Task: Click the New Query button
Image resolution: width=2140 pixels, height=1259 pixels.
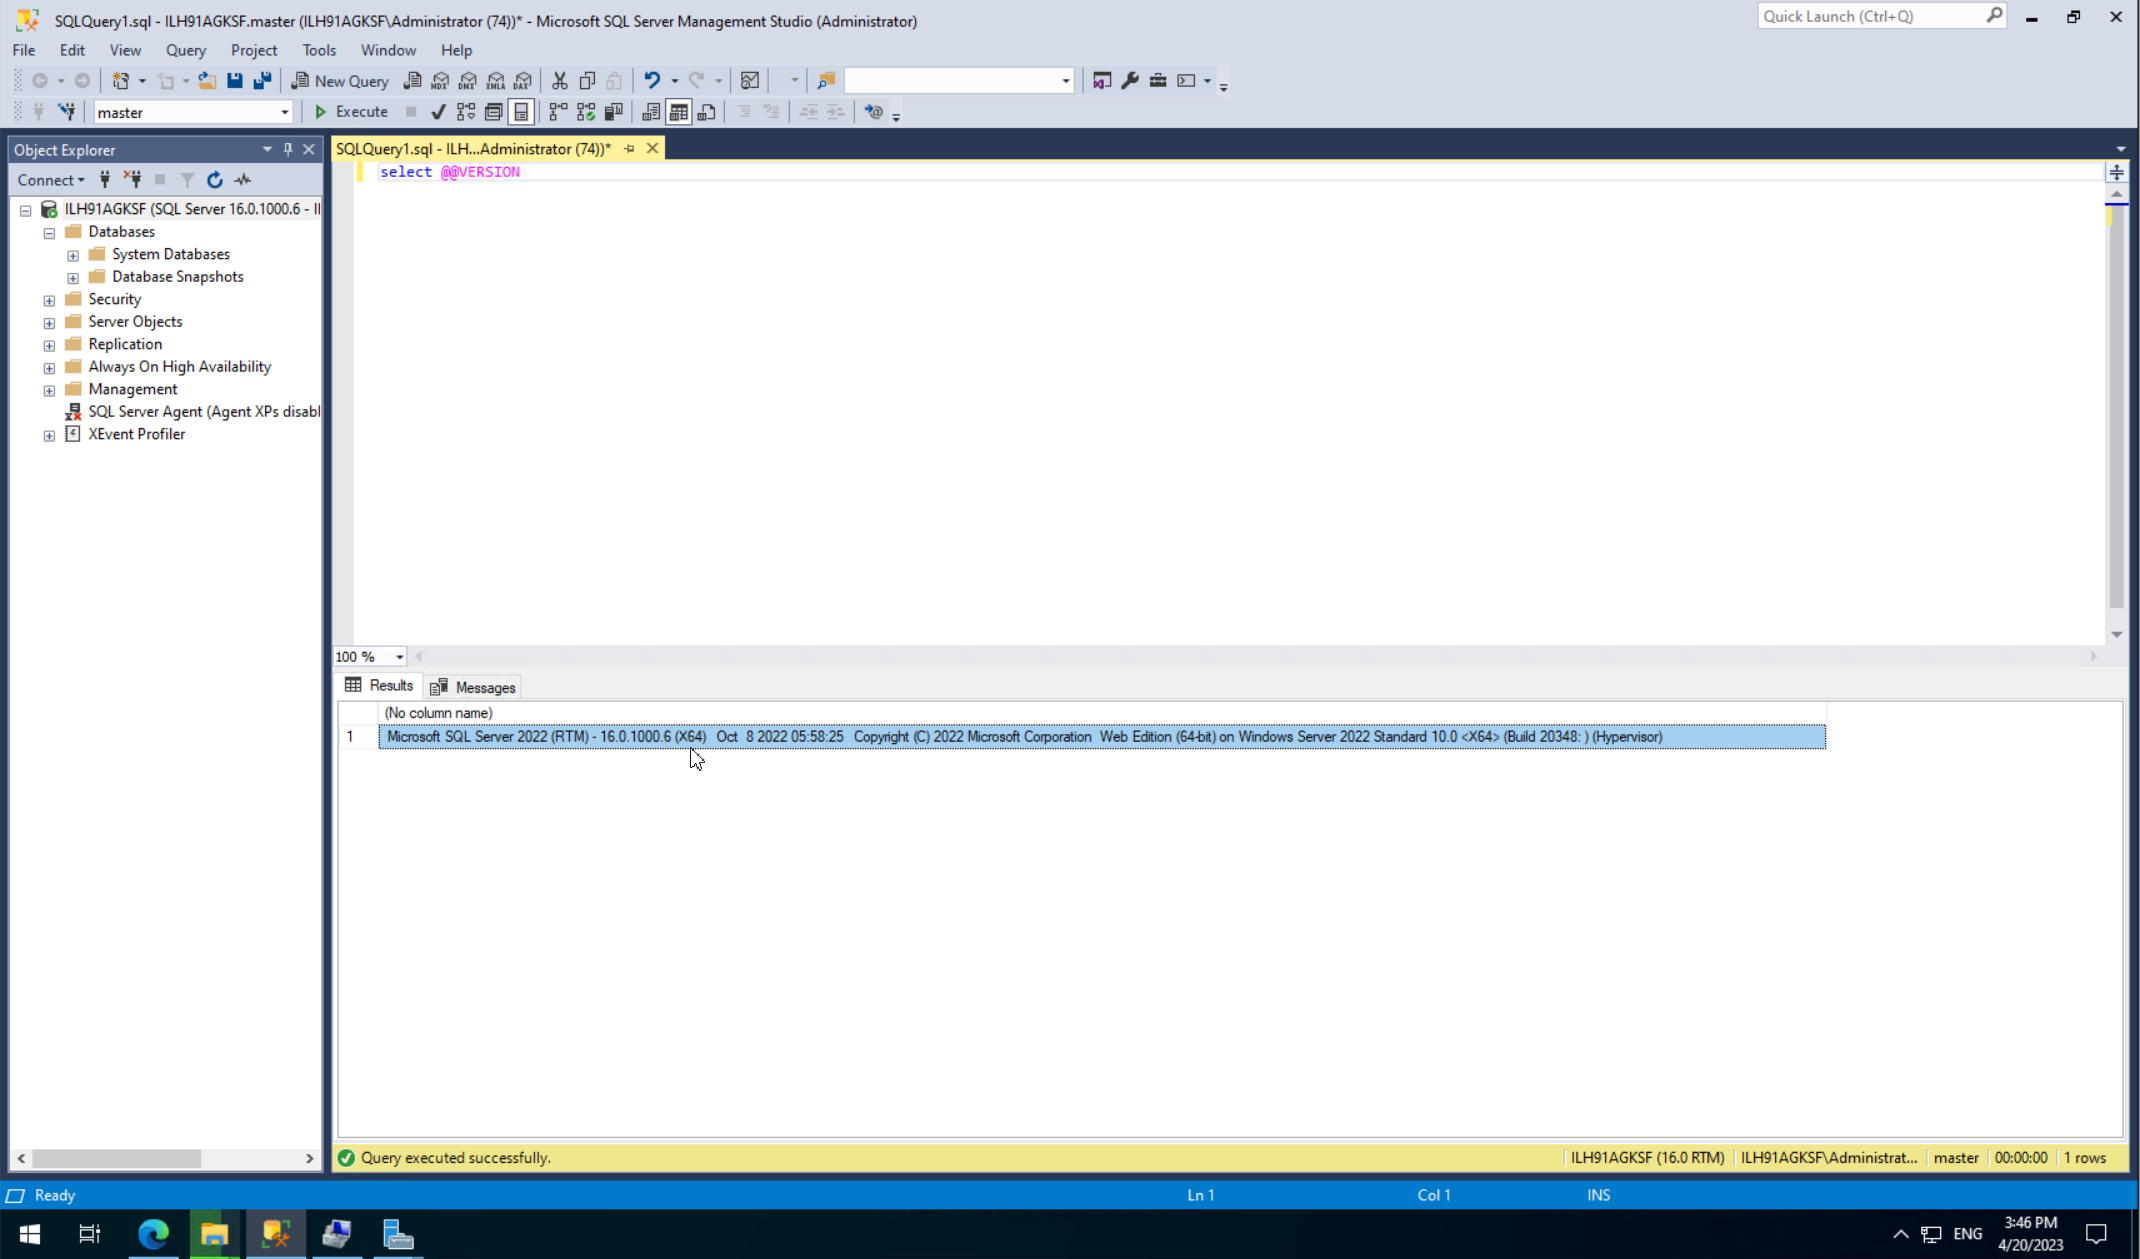Action: (340, 81)
